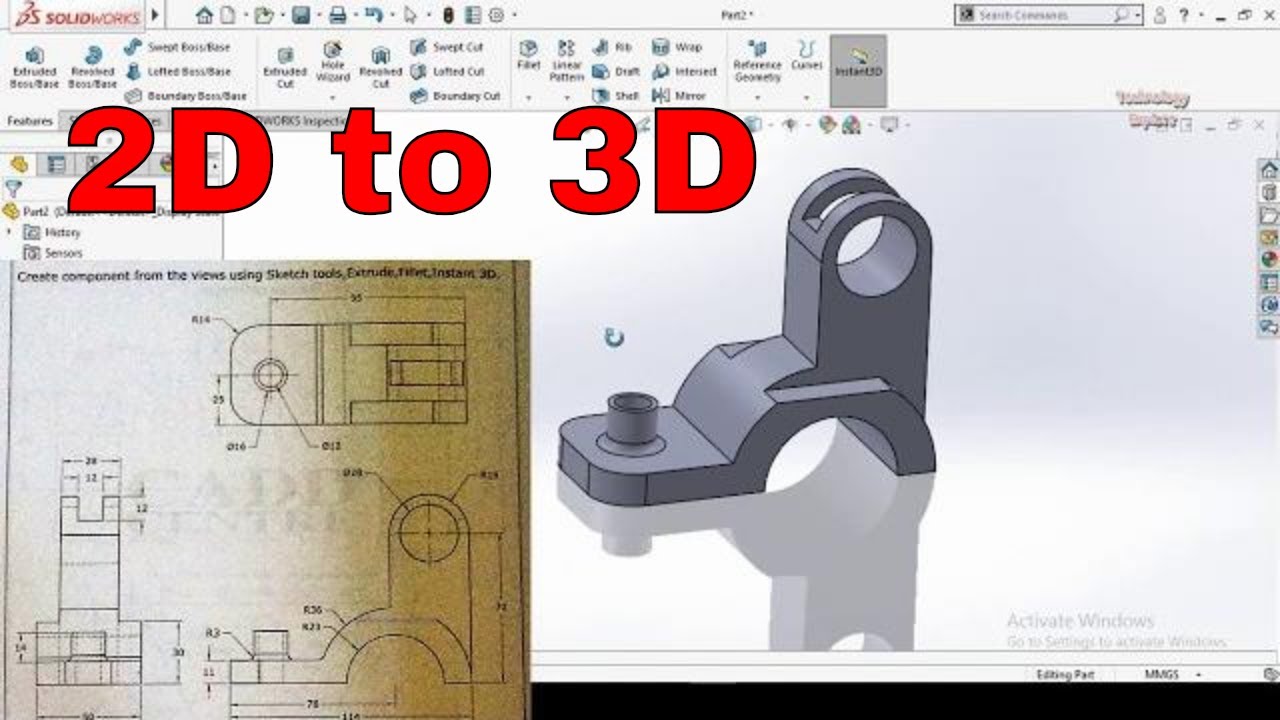Viewport: 1280px width, 720px height.
Task: Activate the Revolved Cut tool
Action: click(x=380, y=68)
